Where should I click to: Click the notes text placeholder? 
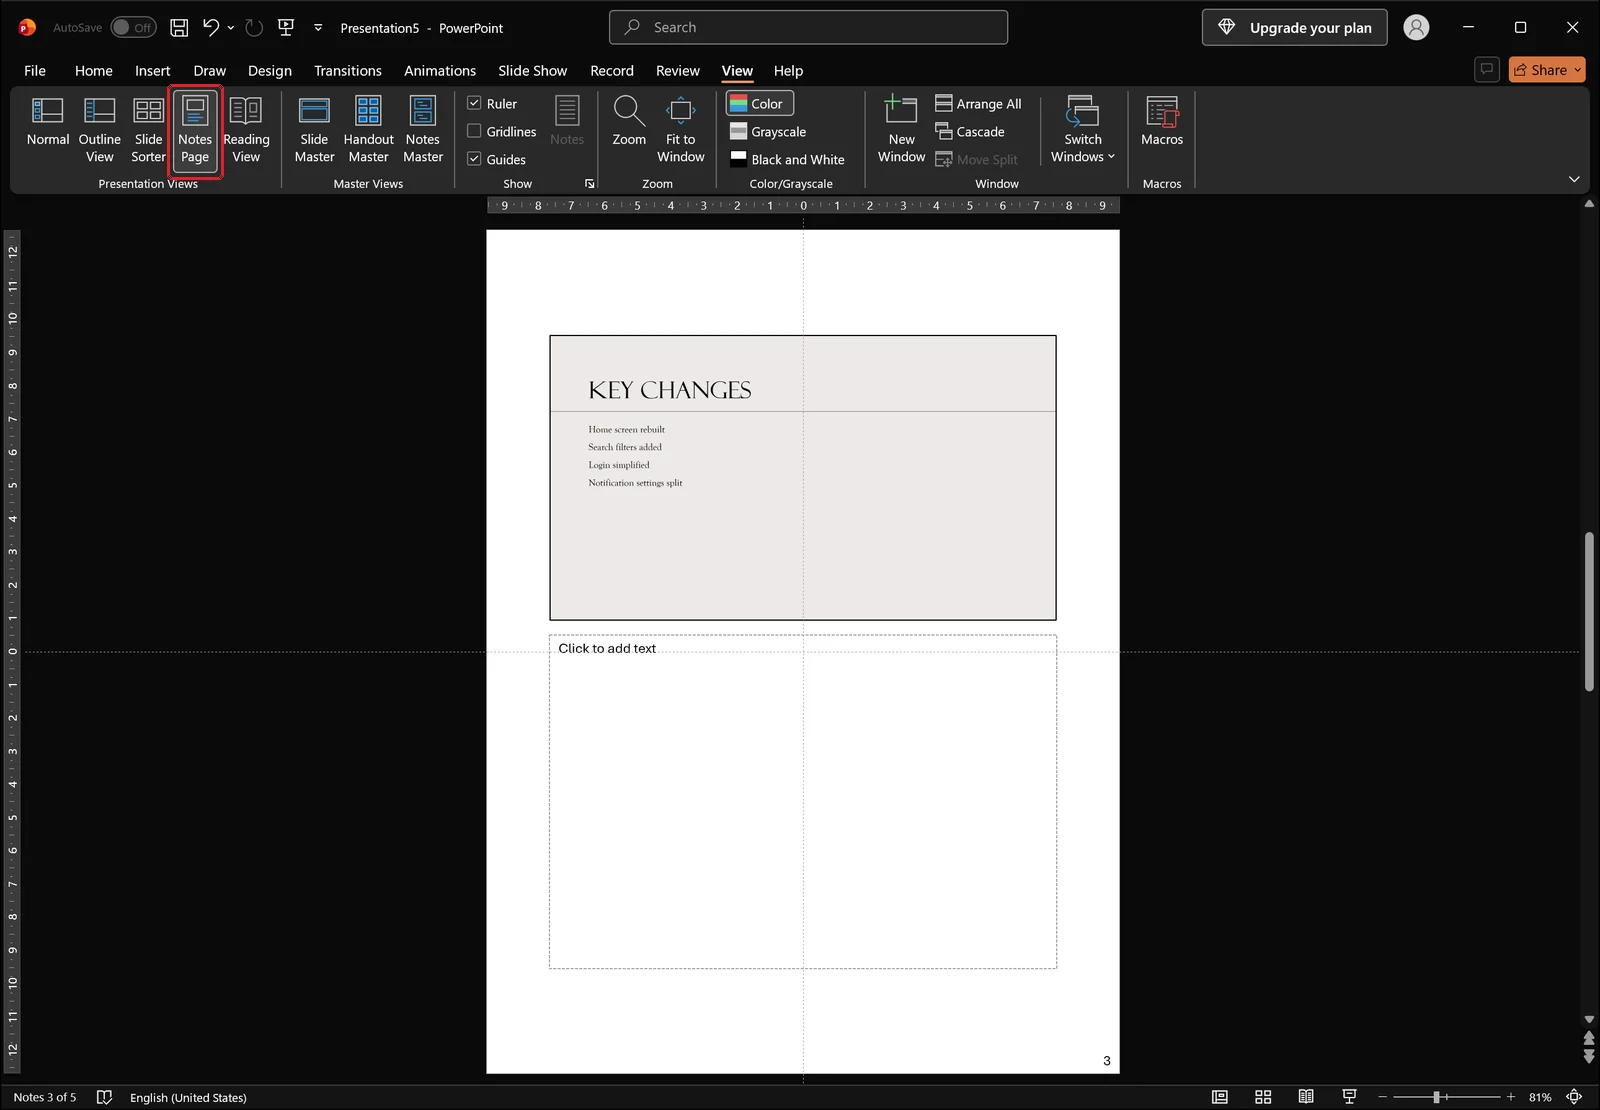point(803,801)
